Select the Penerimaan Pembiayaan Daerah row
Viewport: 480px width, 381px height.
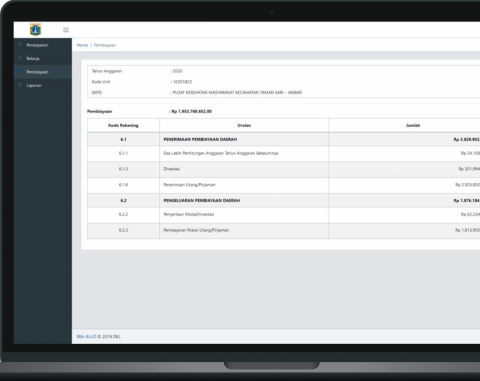coord(284,139)
